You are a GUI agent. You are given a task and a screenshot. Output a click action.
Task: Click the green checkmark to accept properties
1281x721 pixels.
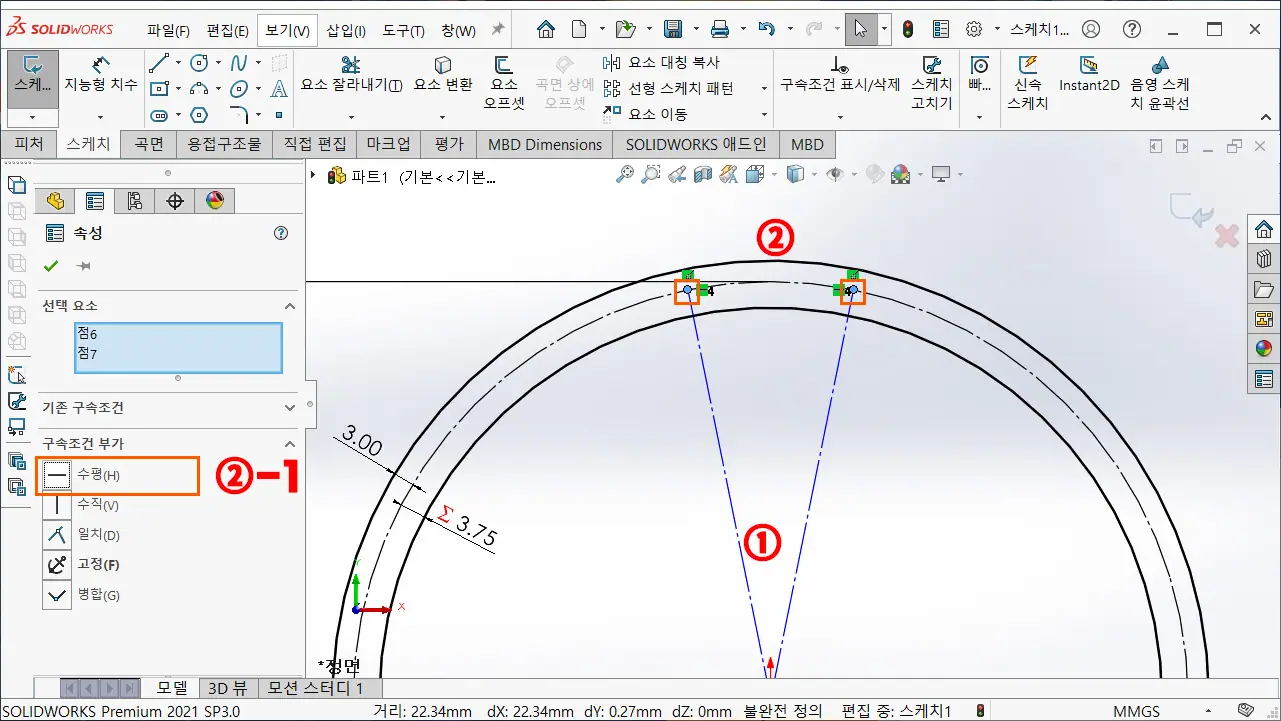pyautogui.click(x=51, y=266)
